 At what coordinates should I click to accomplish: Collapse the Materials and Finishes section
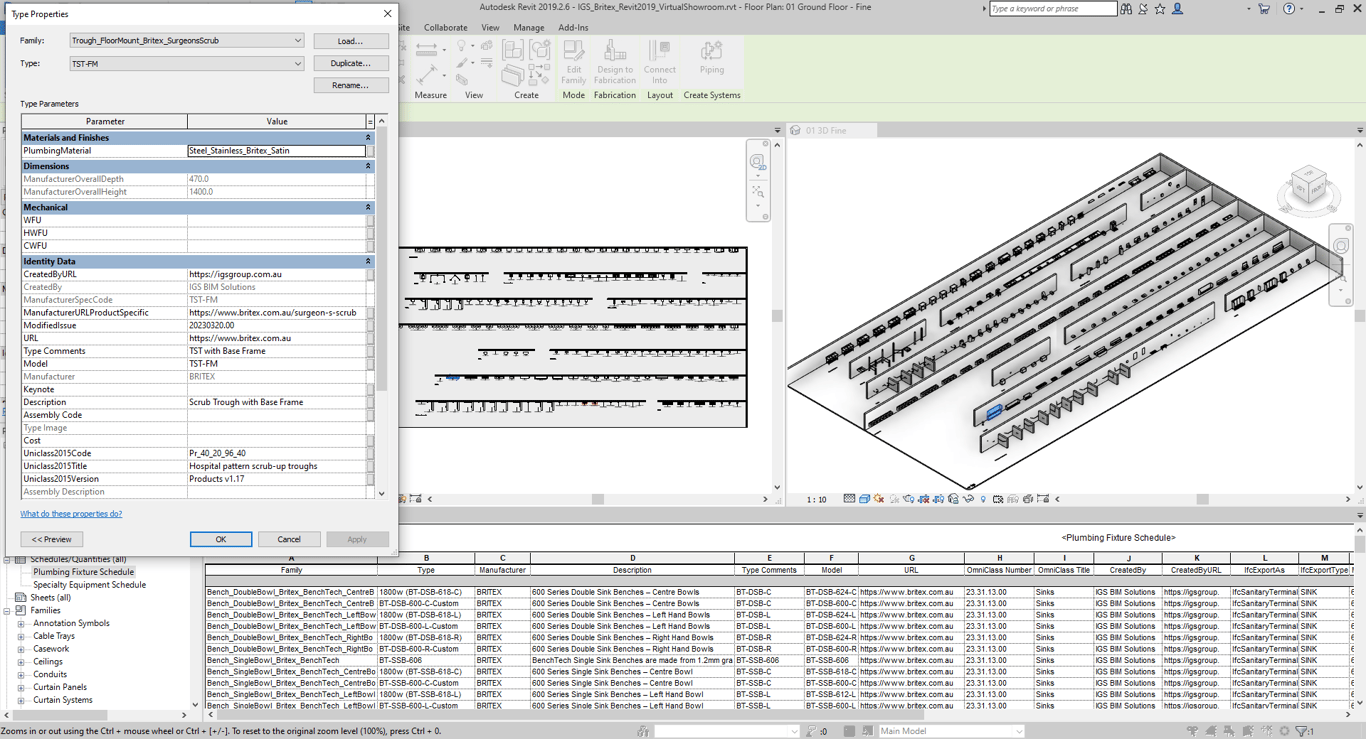368,138
